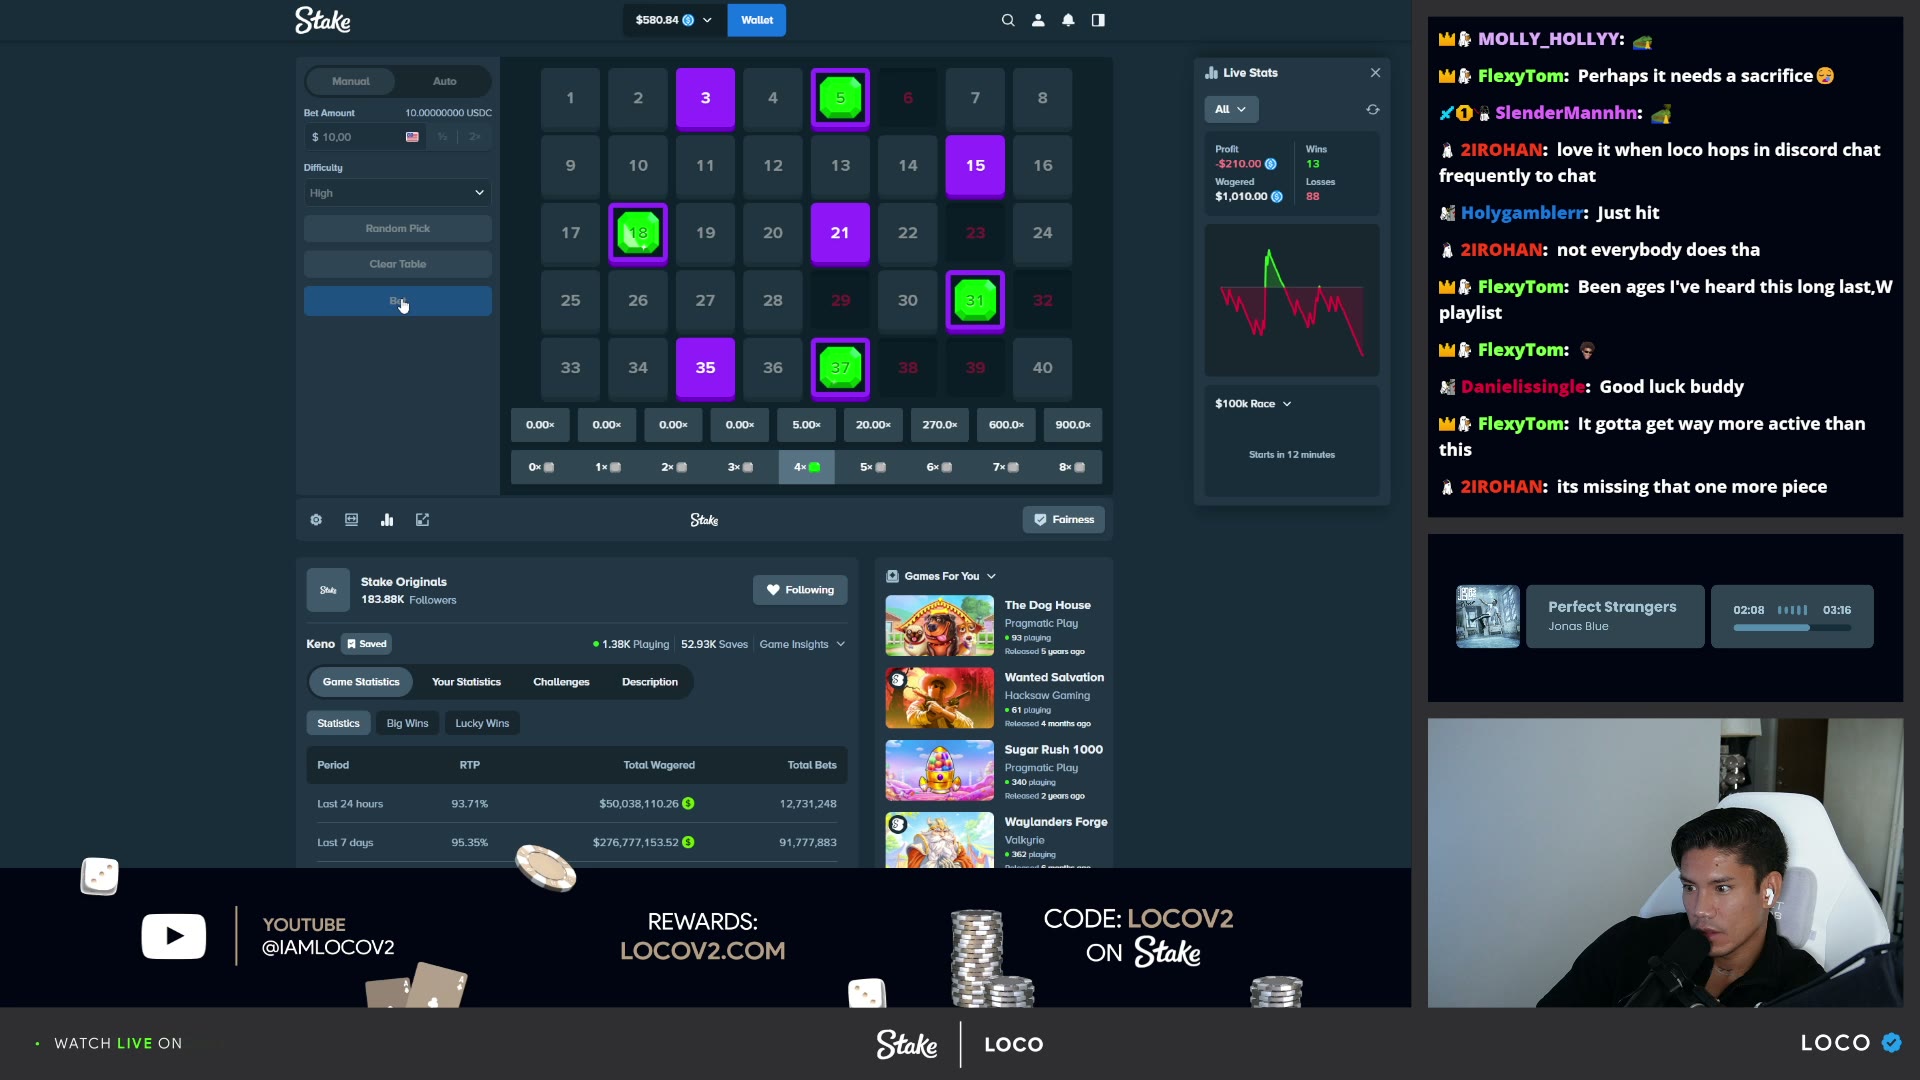Open game settings gear icon
The width and height of the screenshot is (1920, 1080).
click(316, 520)
